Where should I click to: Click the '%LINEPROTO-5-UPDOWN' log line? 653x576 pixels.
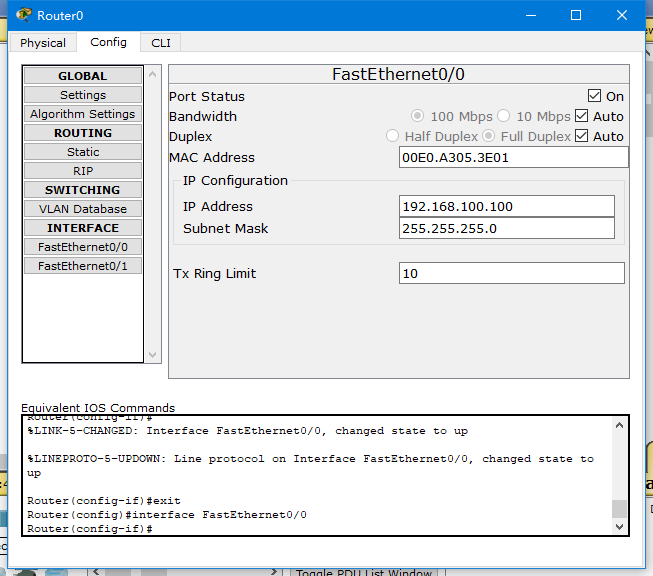[311, 466]
